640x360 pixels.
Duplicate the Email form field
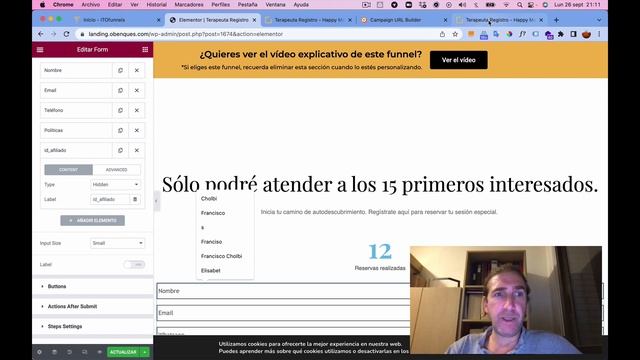(120, 90)
